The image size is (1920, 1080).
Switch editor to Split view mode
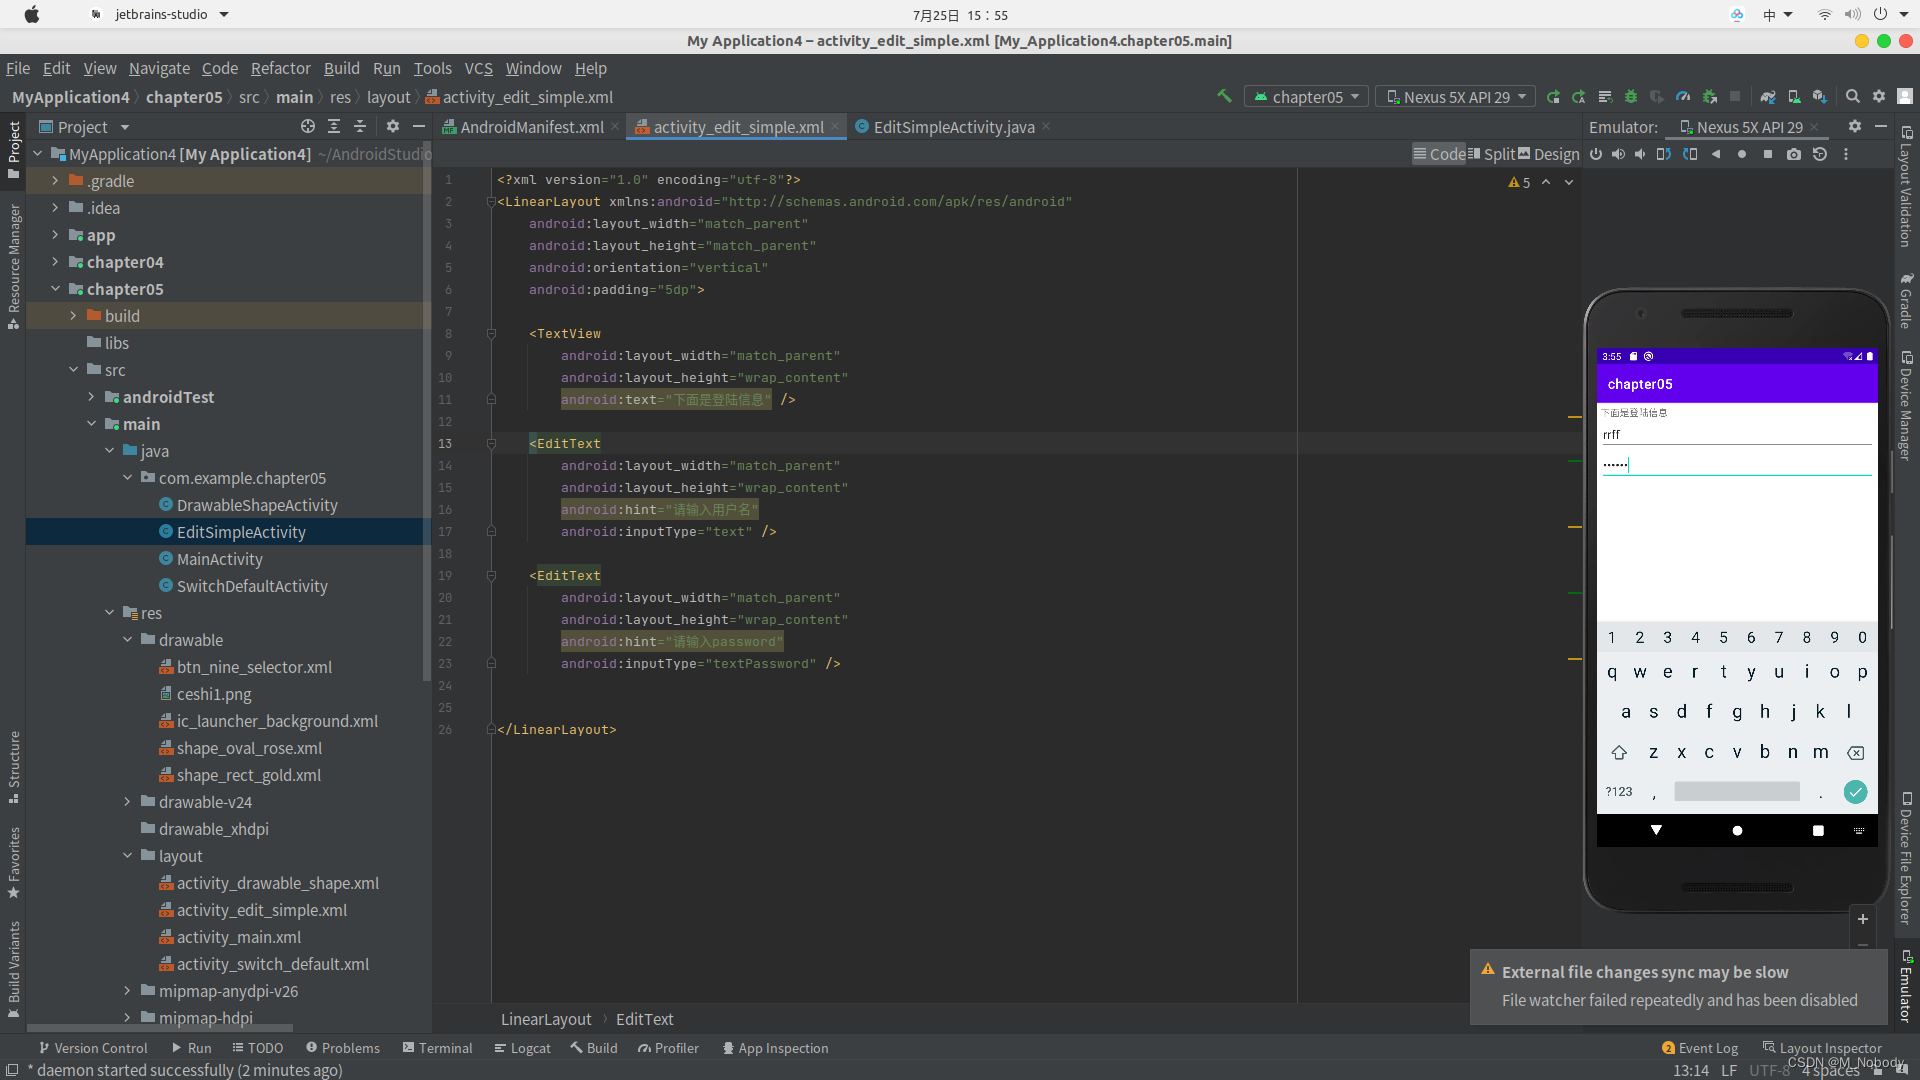pyautogui.click(x=1492, y=154)
